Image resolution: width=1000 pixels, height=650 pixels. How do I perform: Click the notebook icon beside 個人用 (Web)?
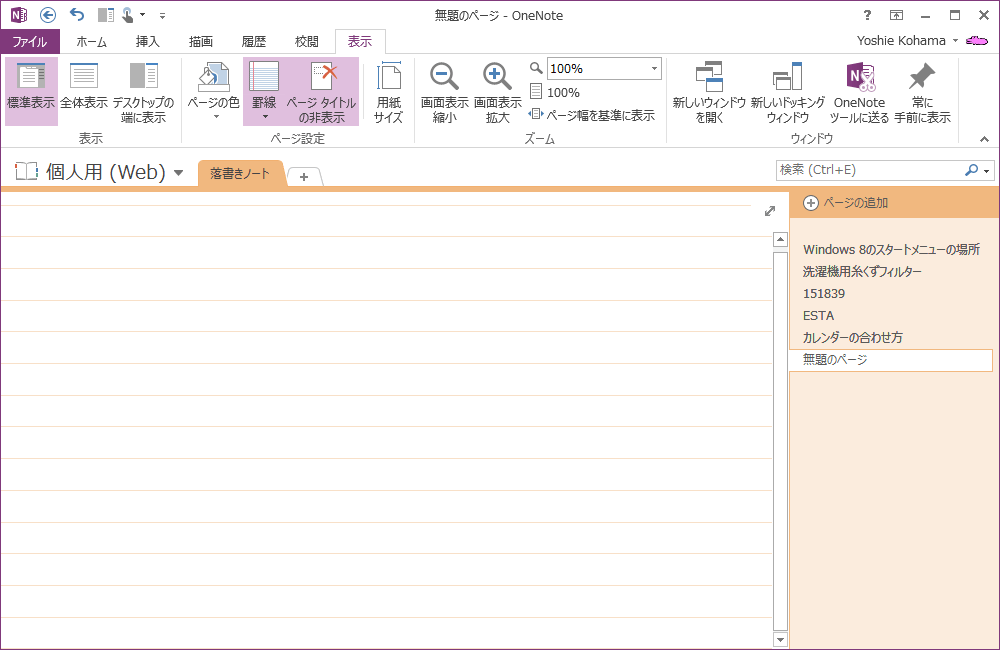(x=26, y=171)
